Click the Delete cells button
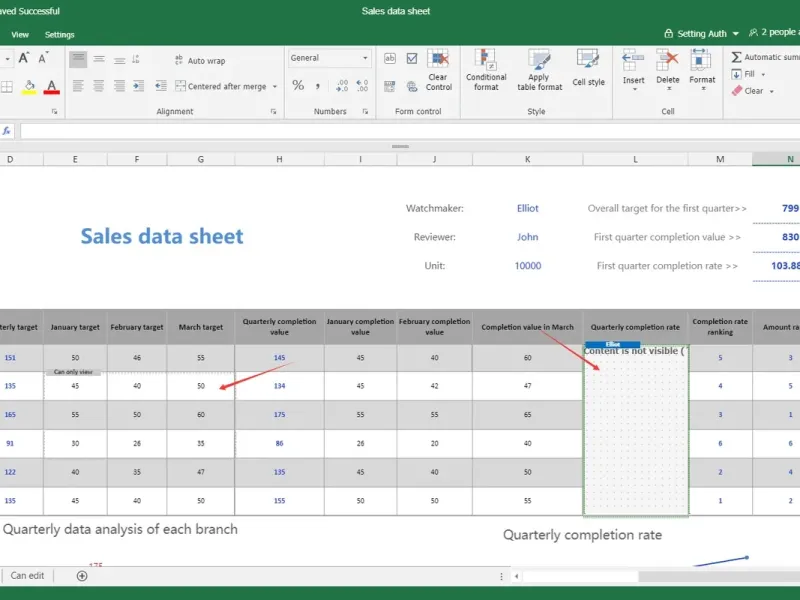 point(668,68)
